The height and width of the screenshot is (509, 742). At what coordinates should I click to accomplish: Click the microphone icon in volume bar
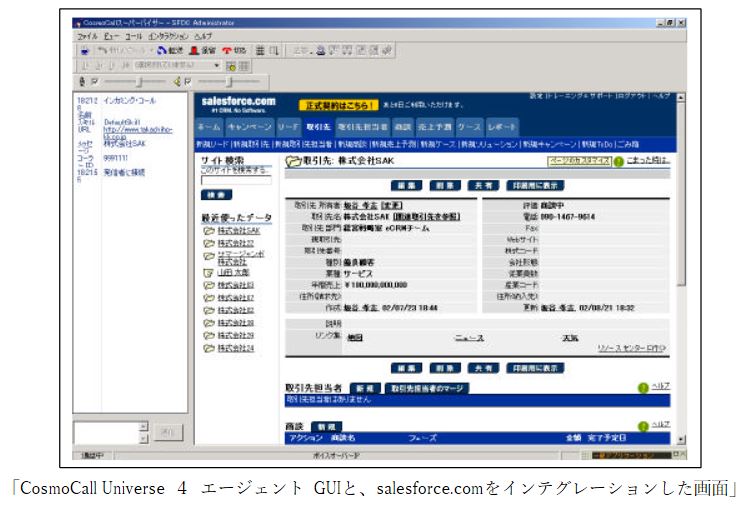click(x=82, y=82)
